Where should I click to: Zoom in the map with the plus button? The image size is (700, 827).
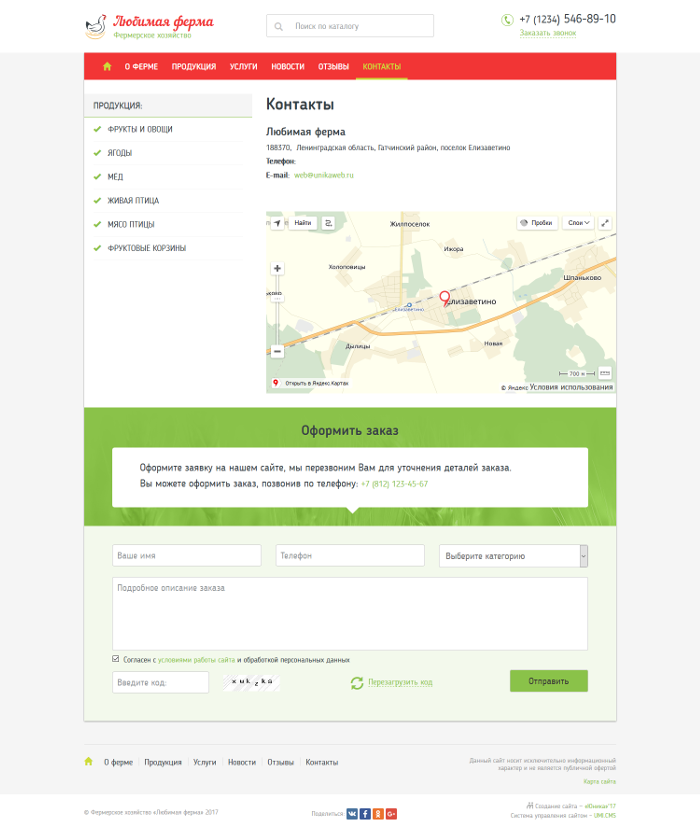coord(277,268)
